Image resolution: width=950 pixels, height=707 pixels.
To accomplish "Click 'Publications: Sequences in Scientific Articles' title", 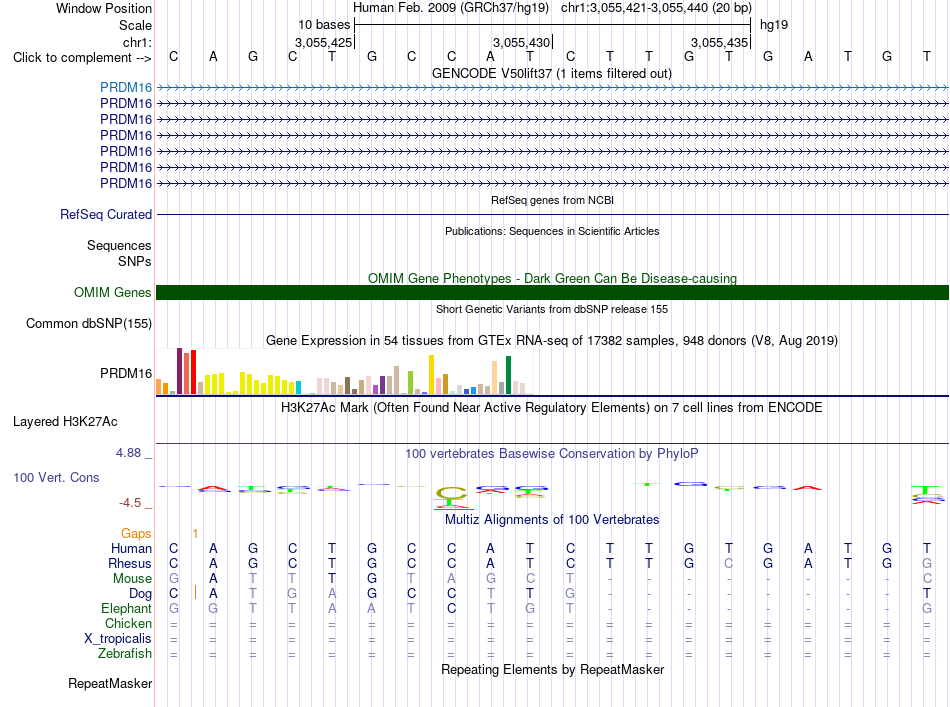I will tap(552, 231).
